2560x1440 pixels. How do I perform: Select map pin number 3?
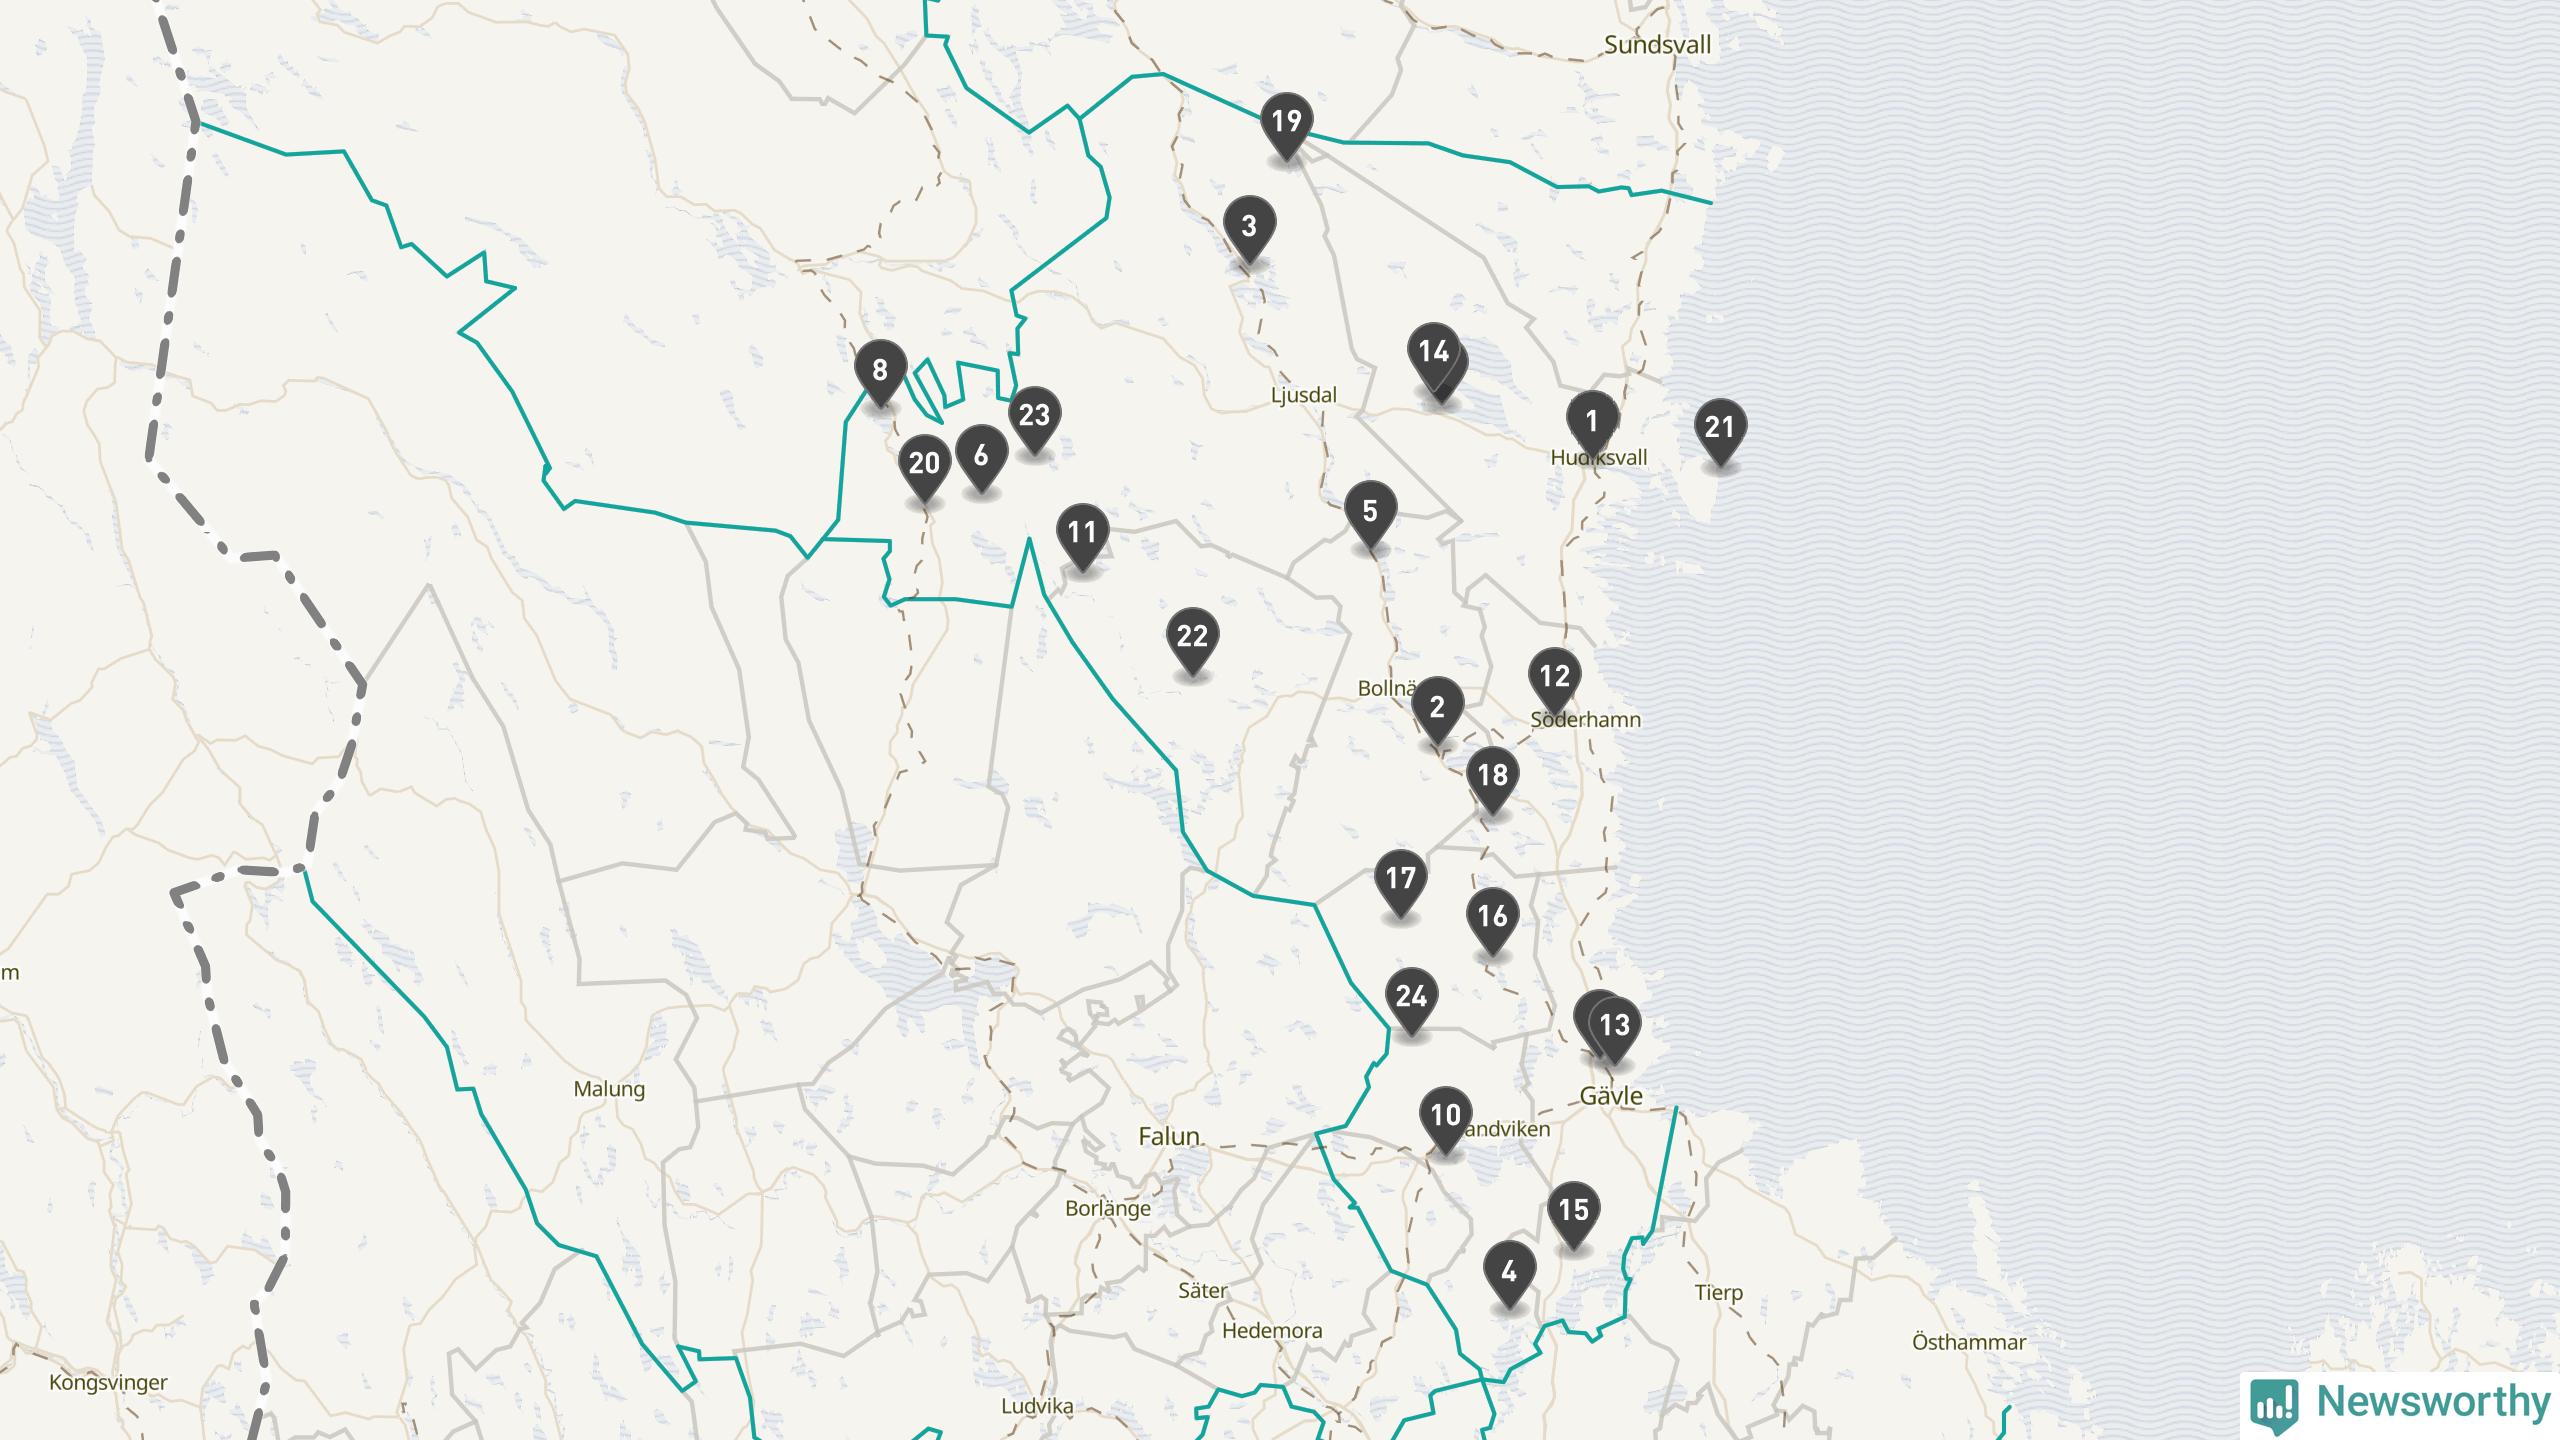1249,230
